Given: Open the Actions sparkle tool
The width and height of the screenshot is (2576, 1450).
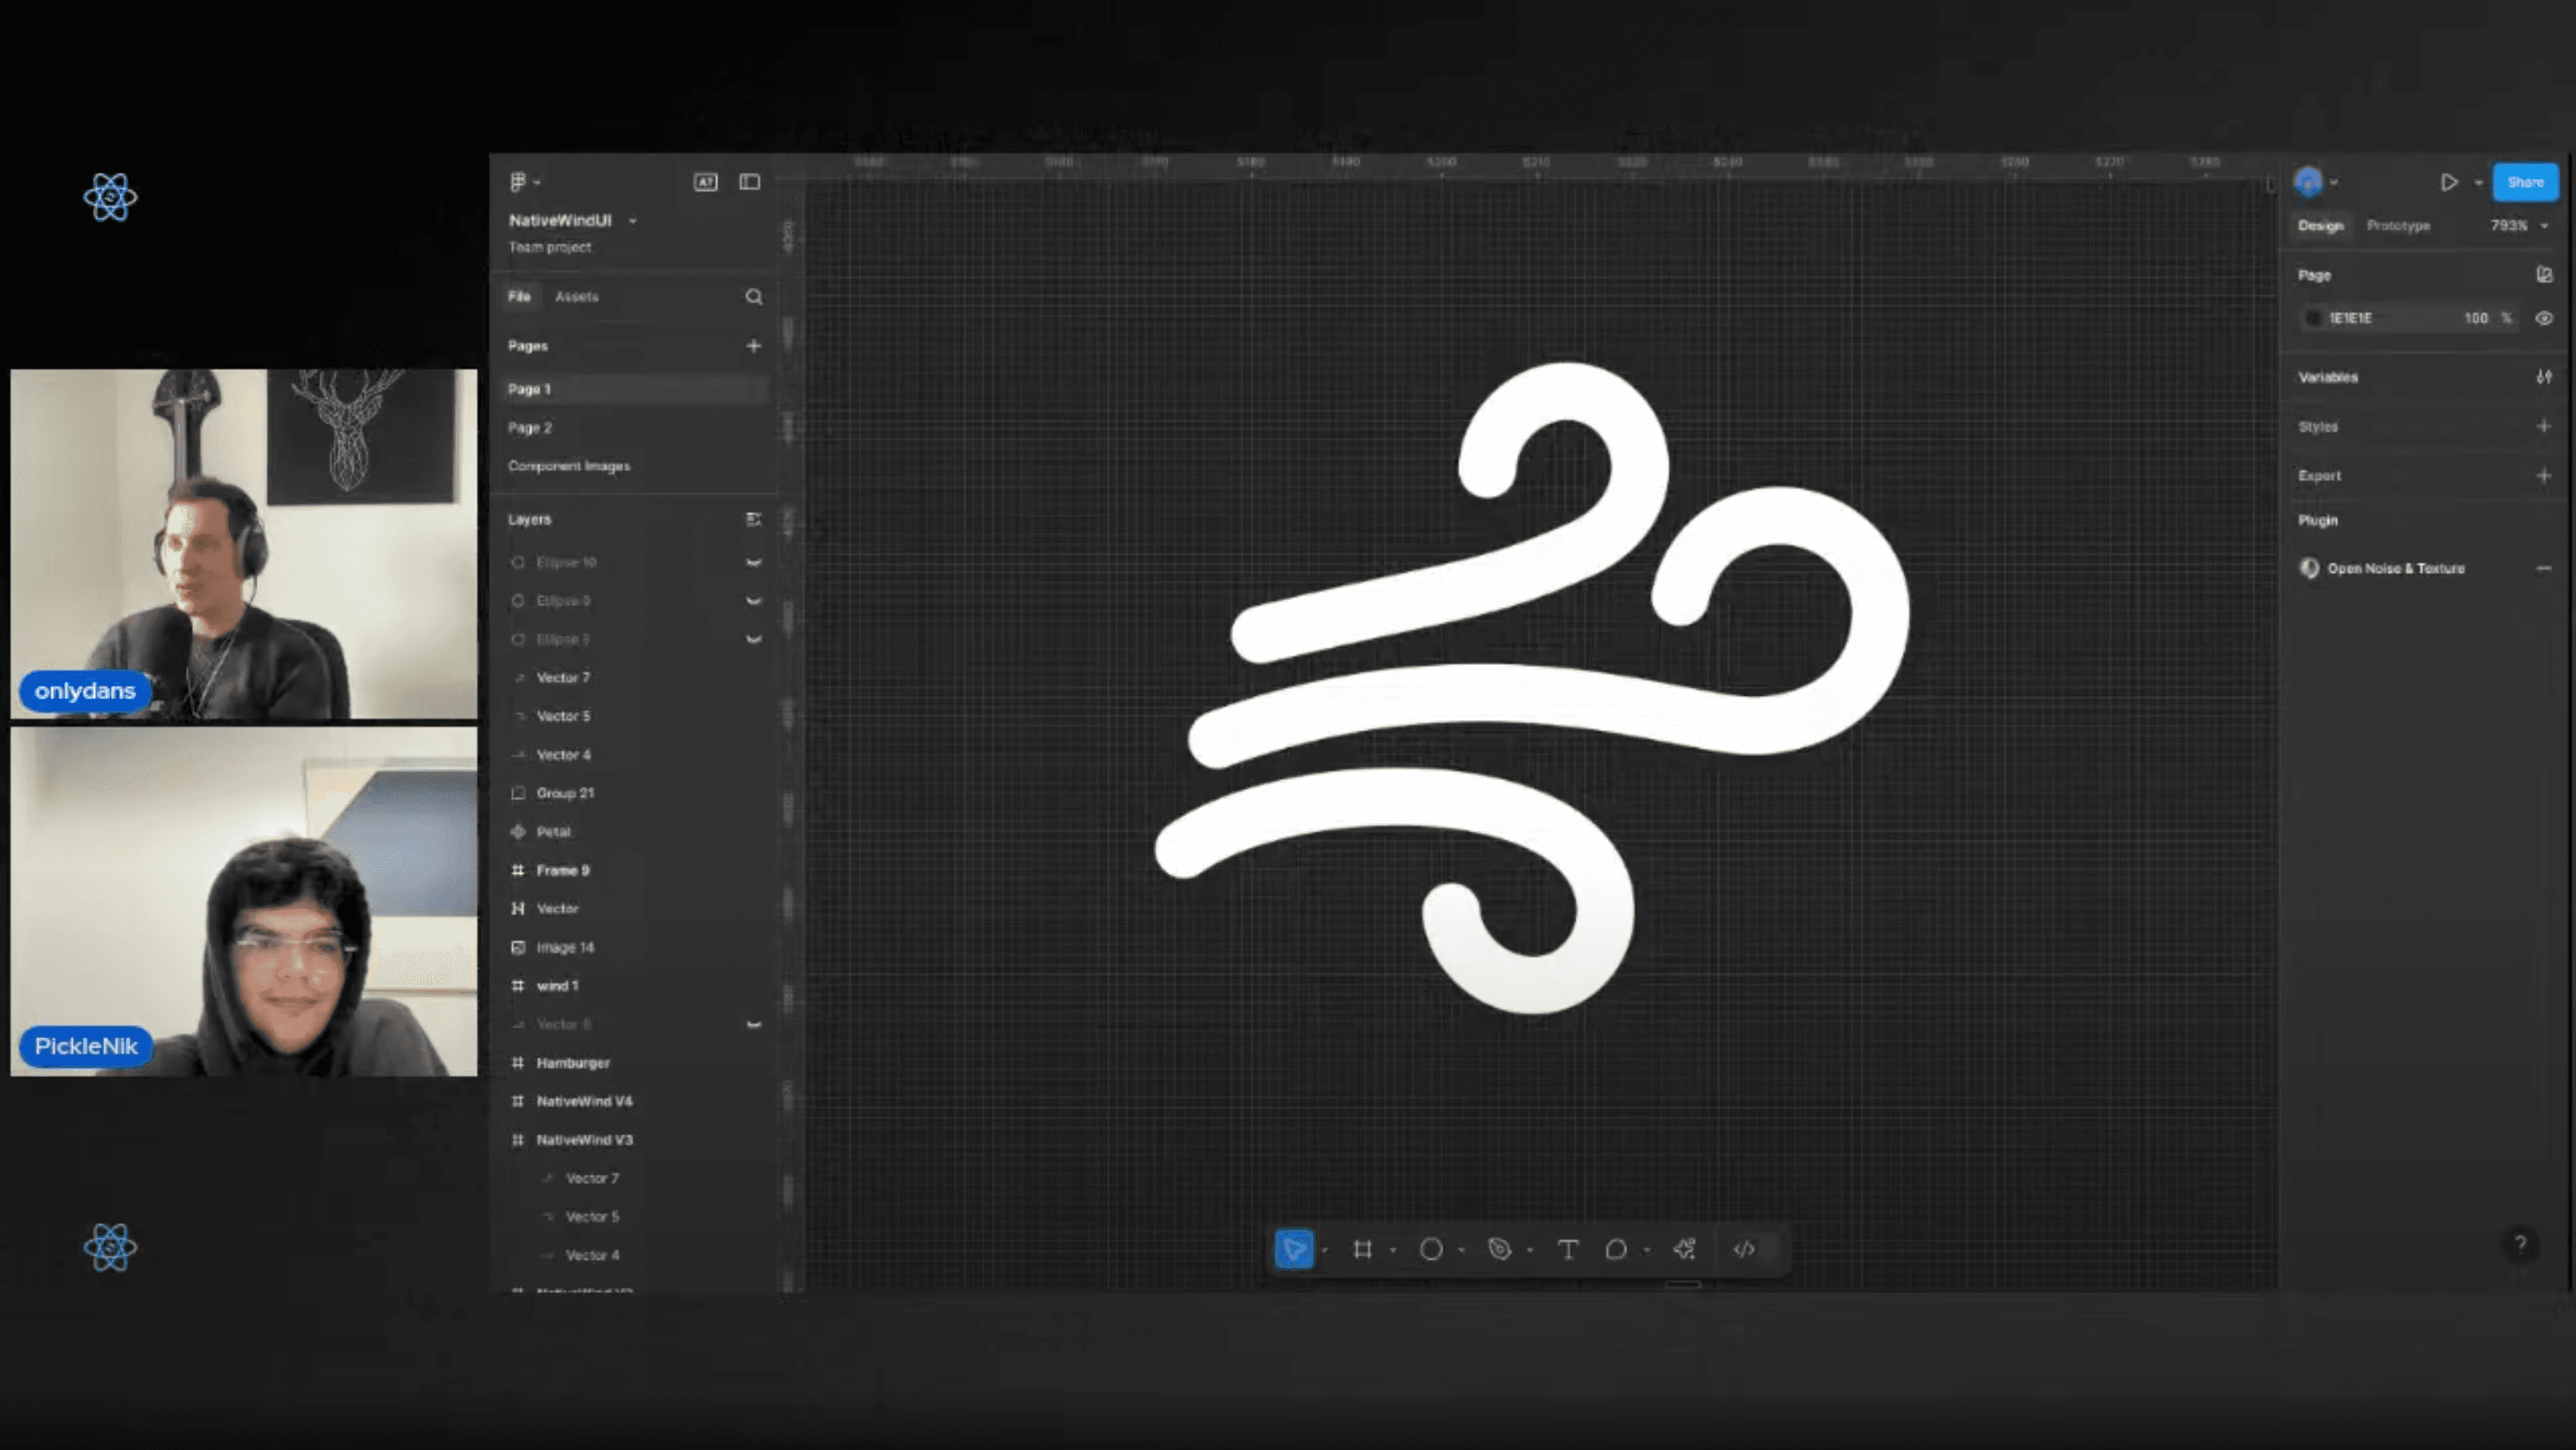Looking at the screenshot, I should tap(1685, 1249).
